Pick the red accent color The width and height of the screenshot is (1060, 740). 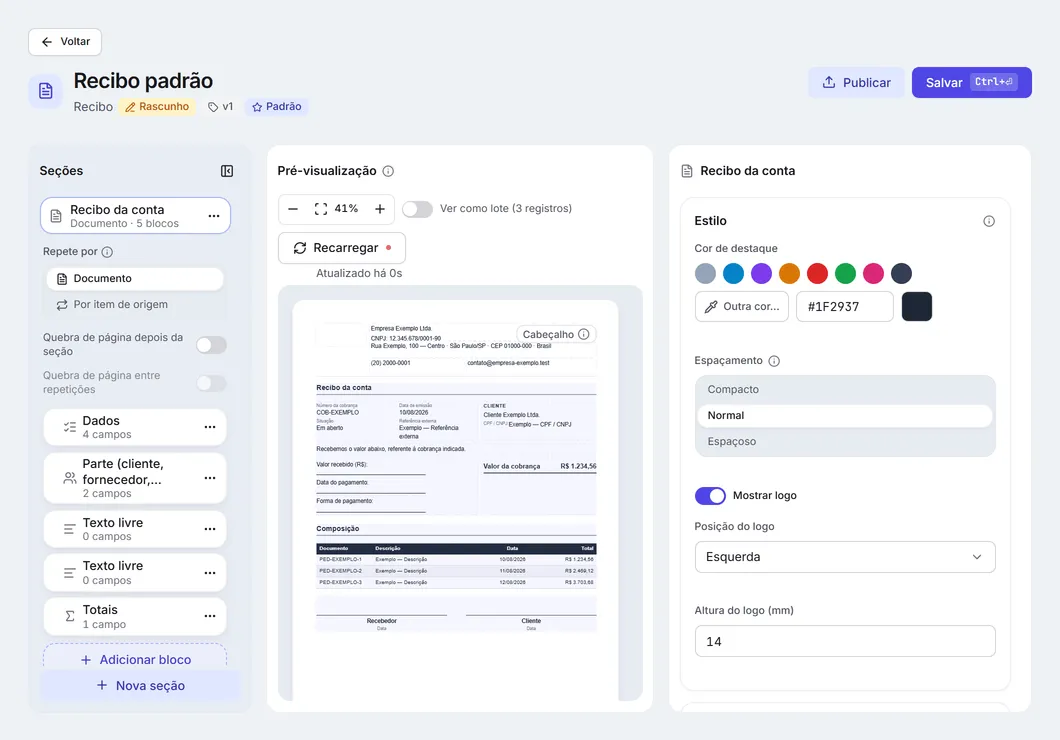point(817,274)
